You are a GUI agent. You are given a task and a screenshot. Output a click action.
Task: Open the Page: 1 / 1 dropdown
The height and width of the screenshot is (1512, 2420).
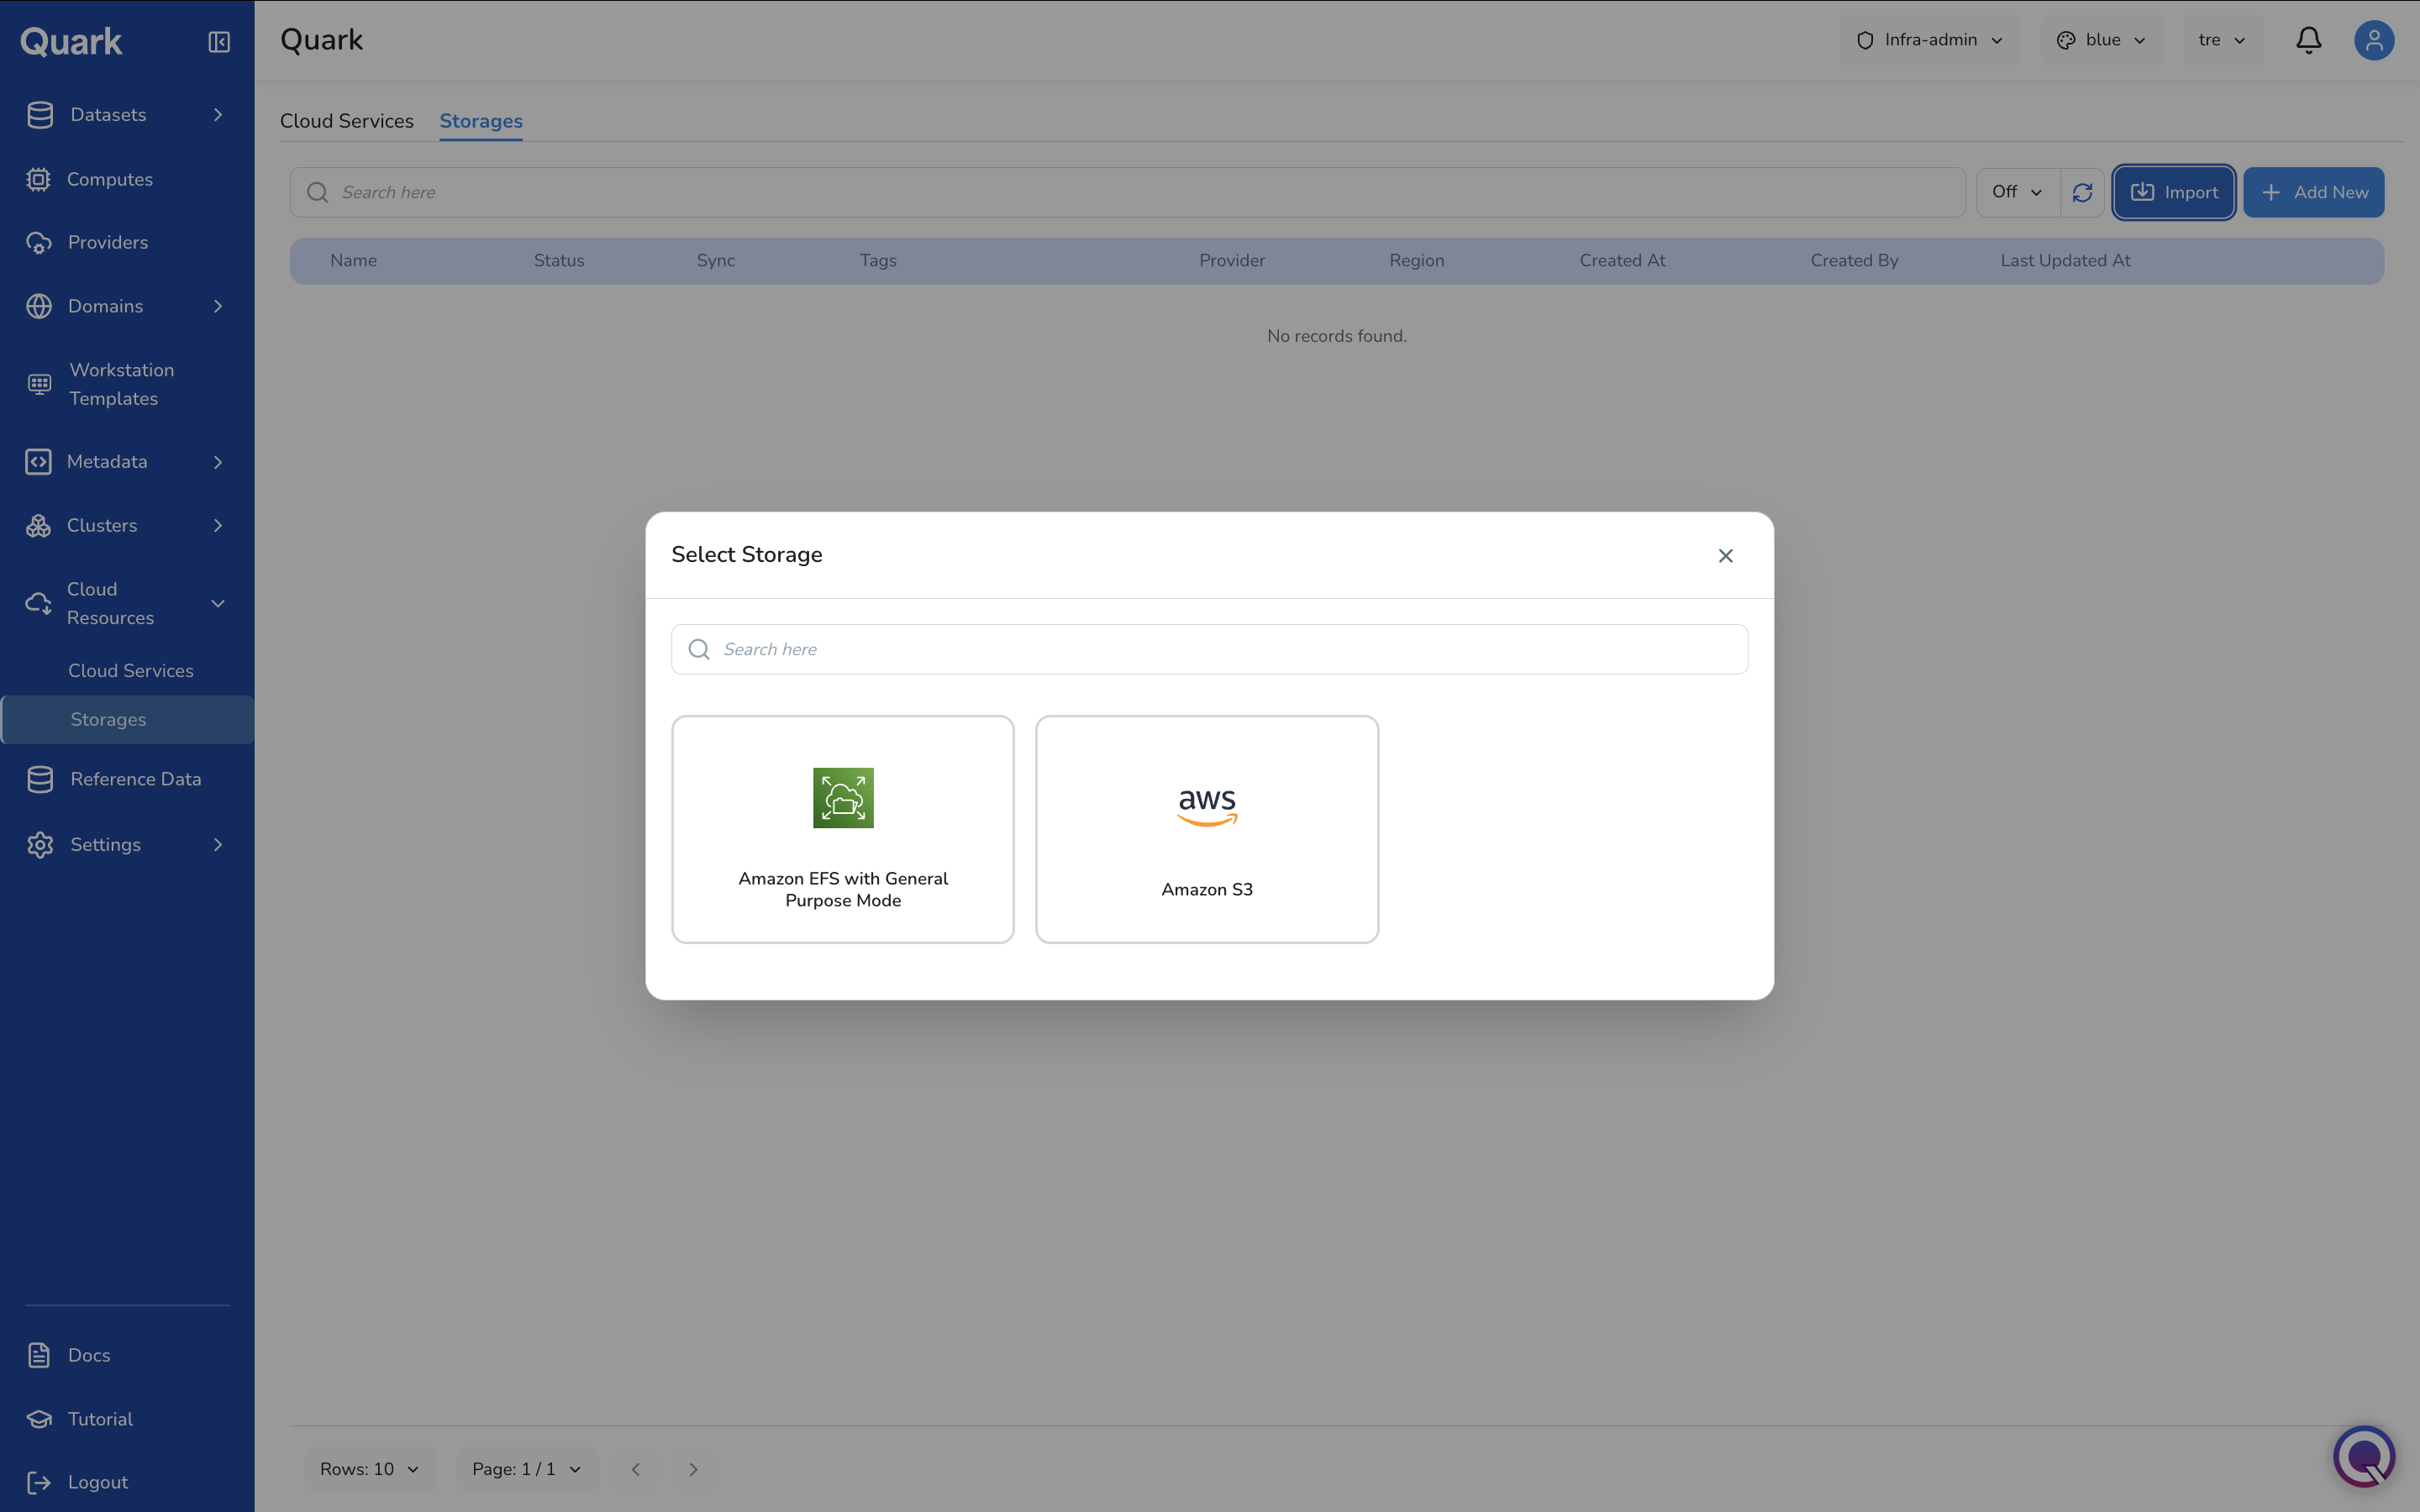click(x=526, y=1469)
